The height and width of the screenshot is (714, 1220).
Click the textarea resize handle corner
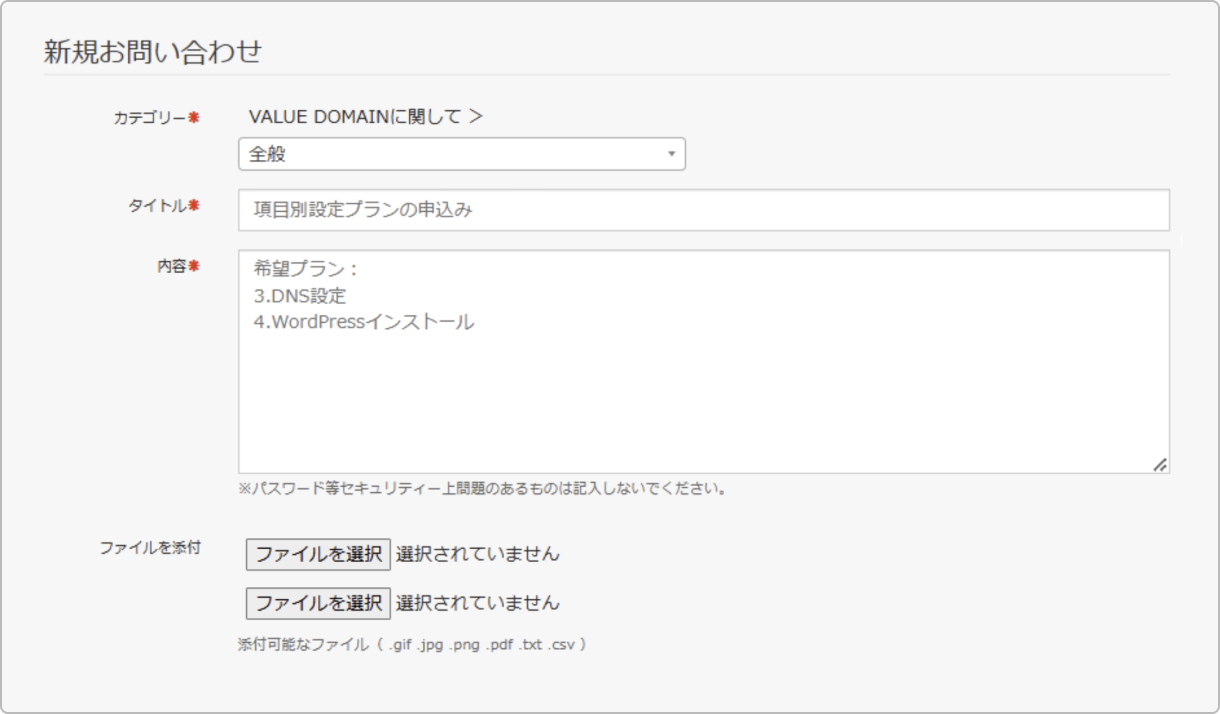pos(1160,465)
